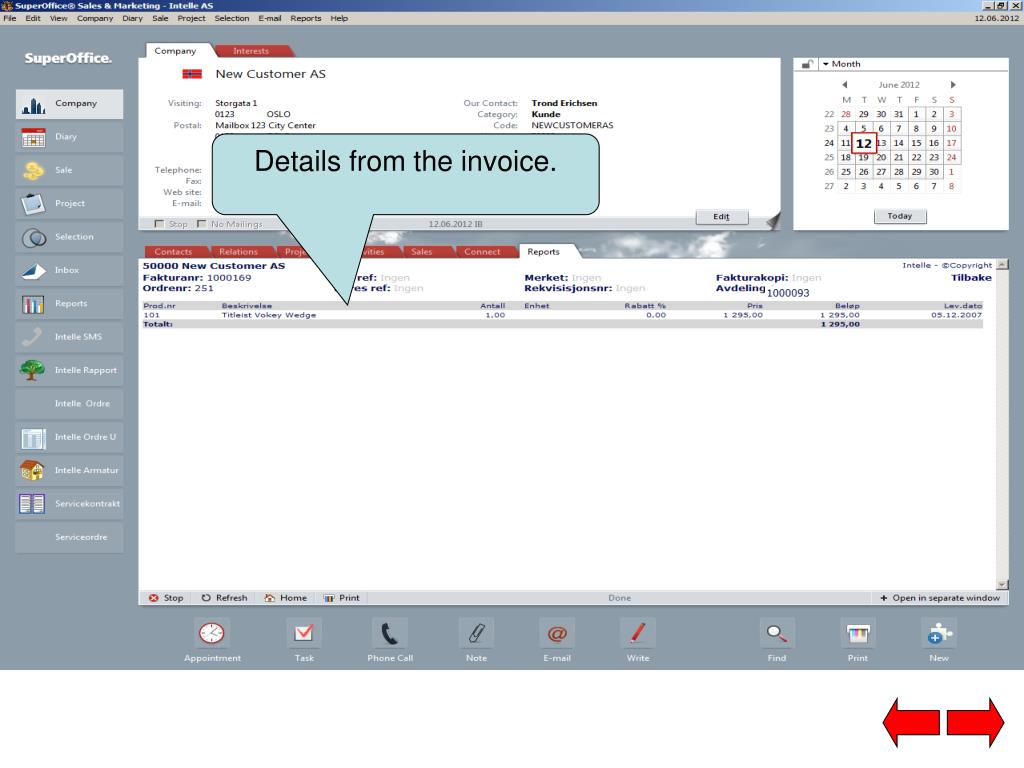The image size is (1024, 768).
Task: Open the Sale coins icon
Action: pos(33,170)
